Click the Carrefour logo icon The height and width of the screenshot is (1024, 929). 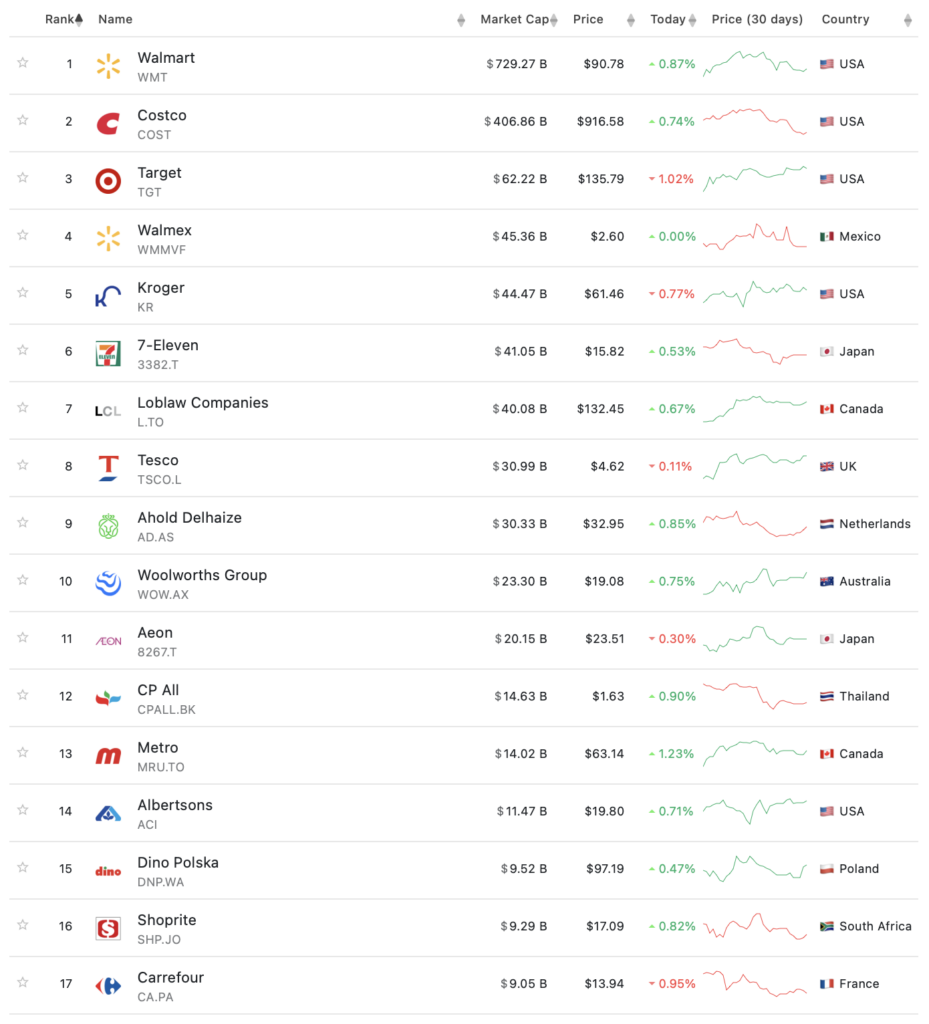108,985
